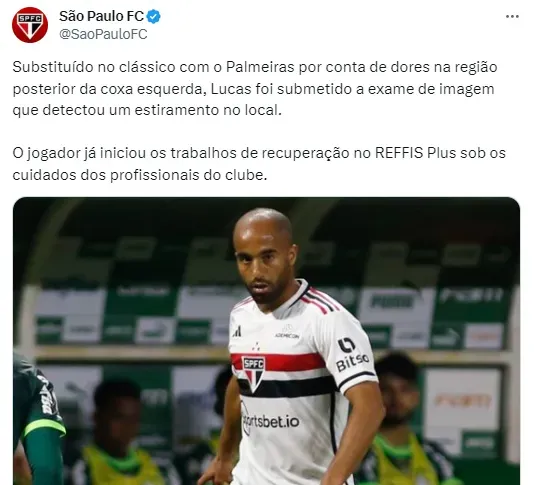
Task: Click the Adidas logo on the jersey
Action: click(237, 331)
